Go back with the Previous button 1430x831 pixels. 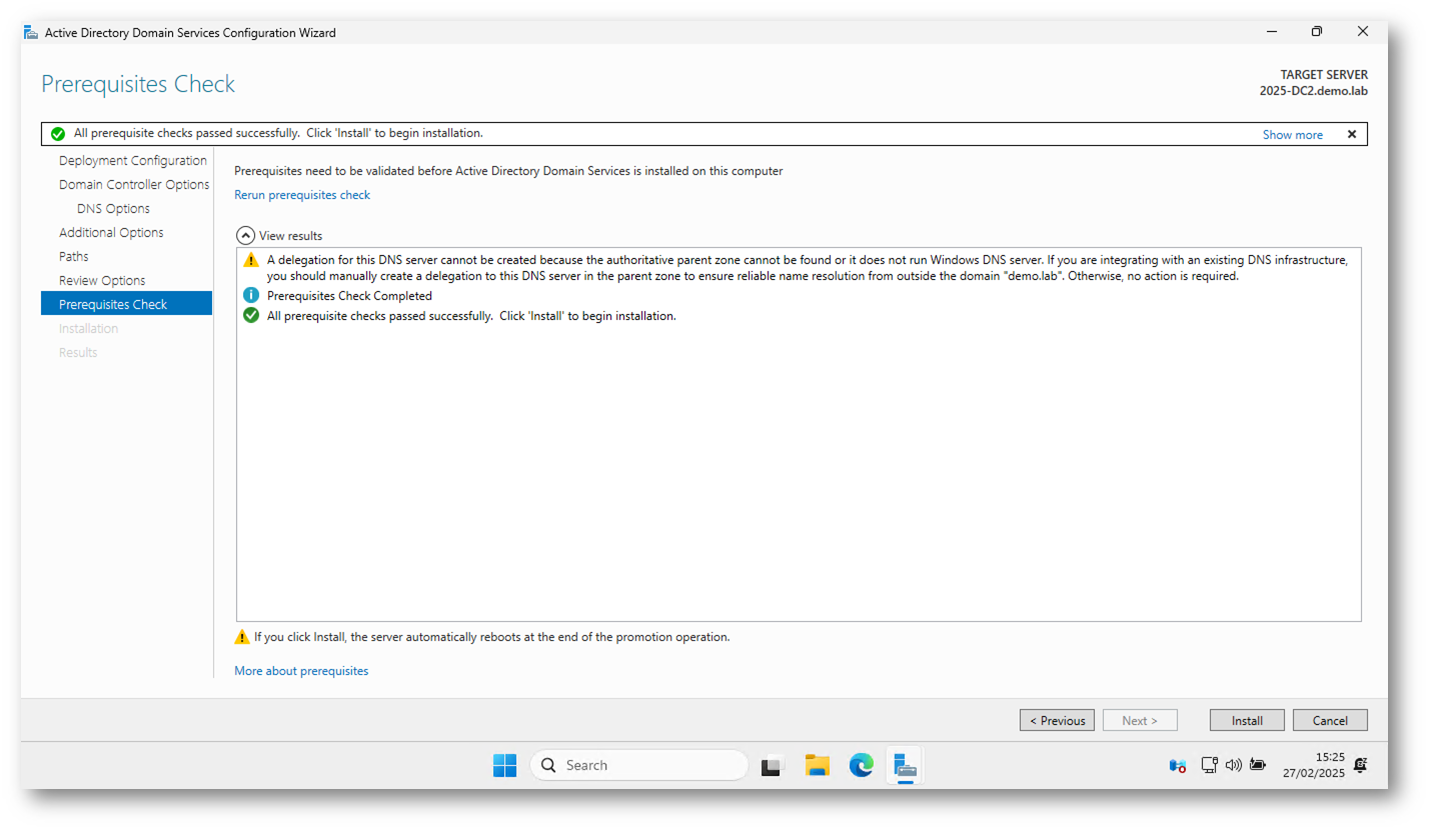pyautogui.click(x=1057, y=720)
